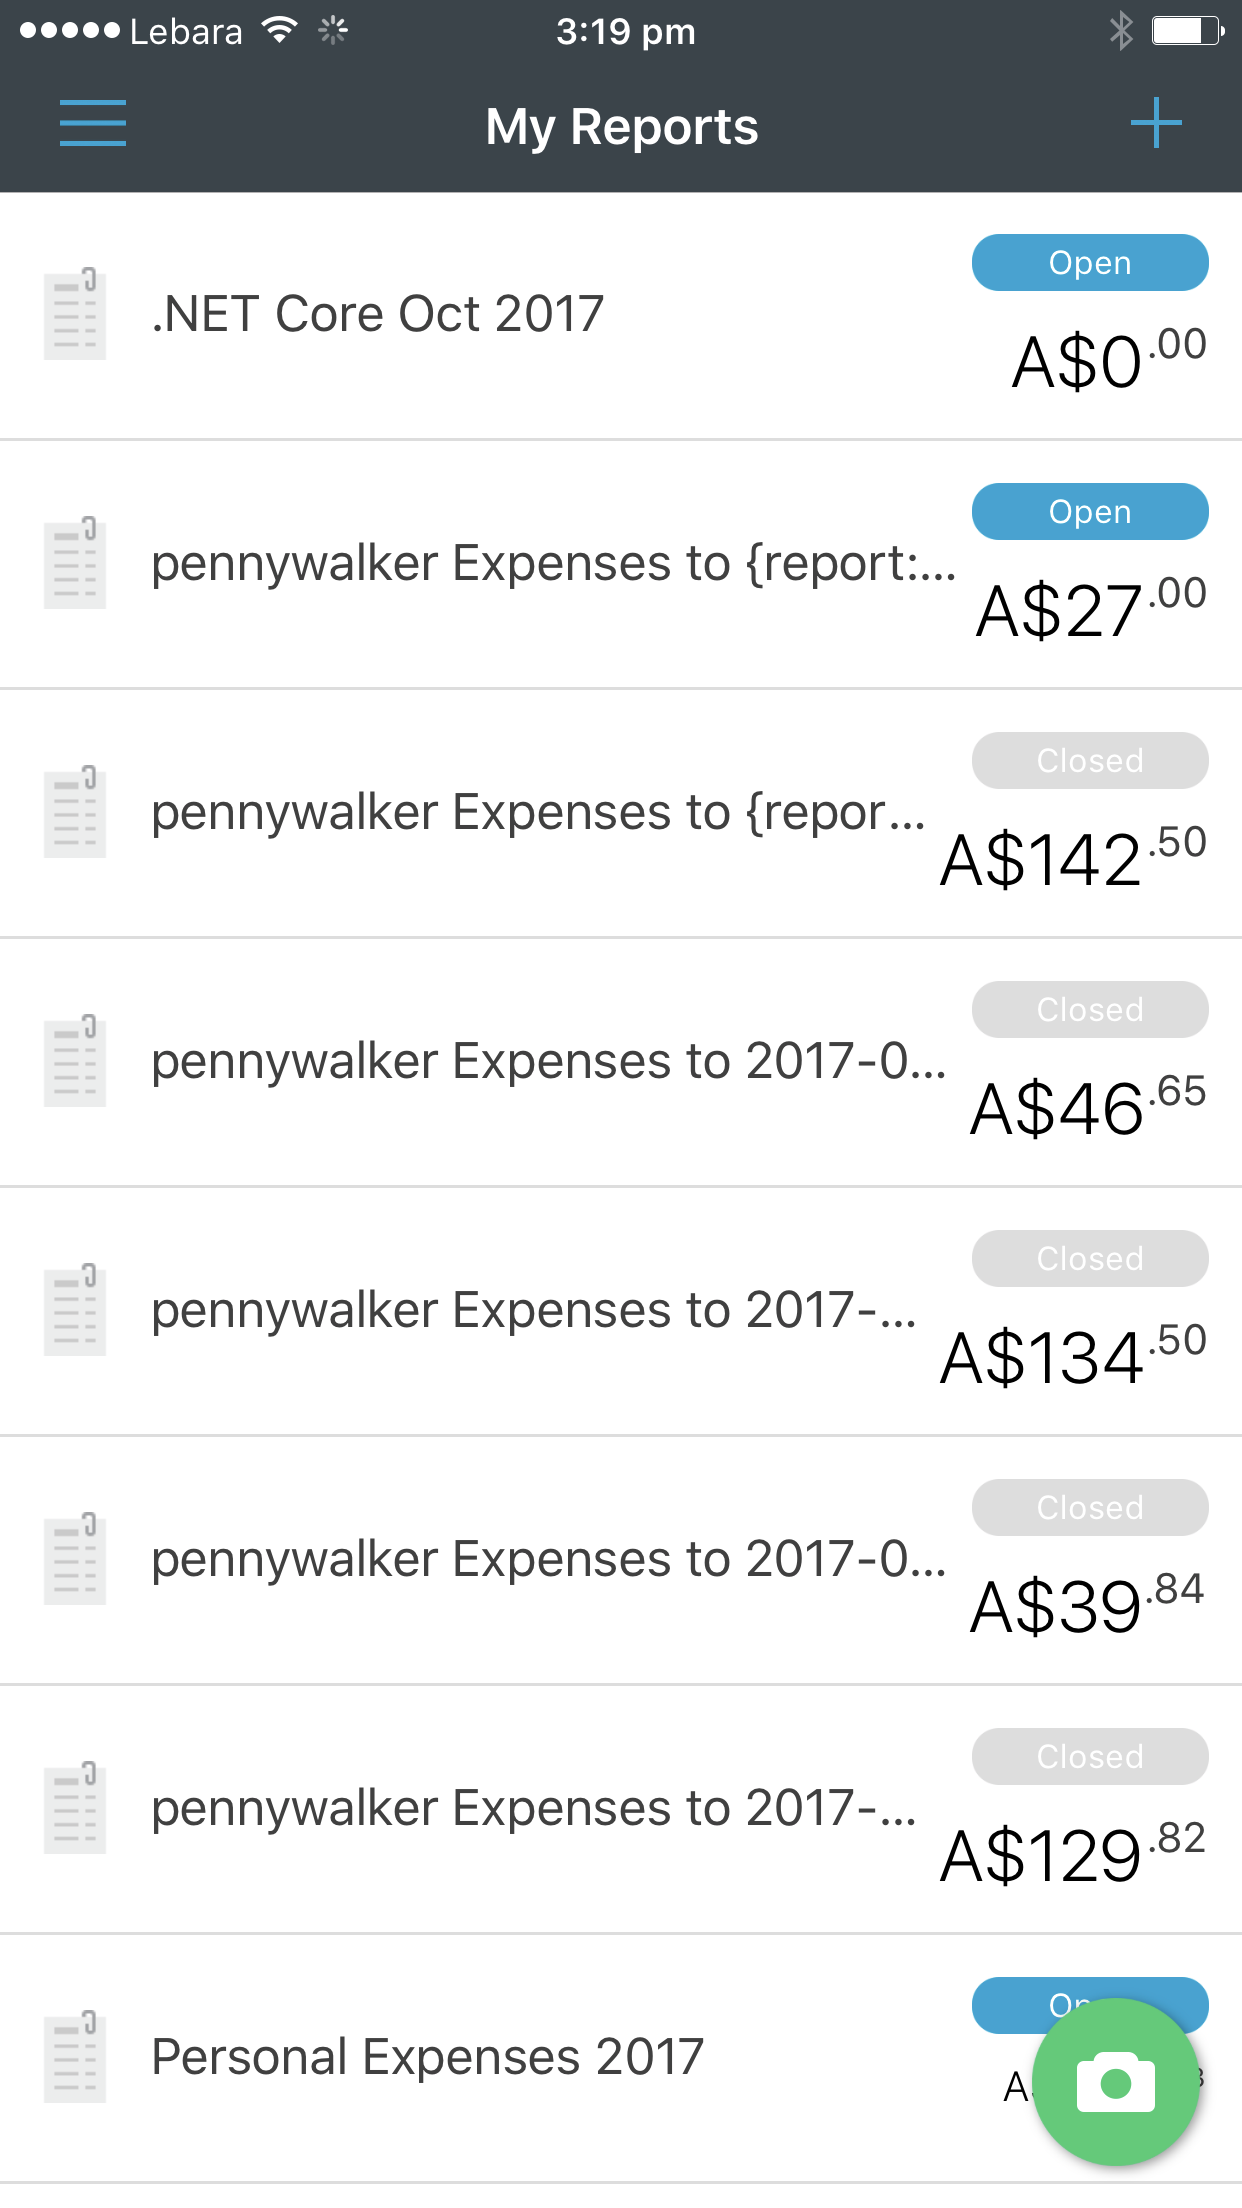Tap the Open badge on the A$27.00 report
Viewport: 1242px width, 2208px height.
click(x=1090, y=512)
